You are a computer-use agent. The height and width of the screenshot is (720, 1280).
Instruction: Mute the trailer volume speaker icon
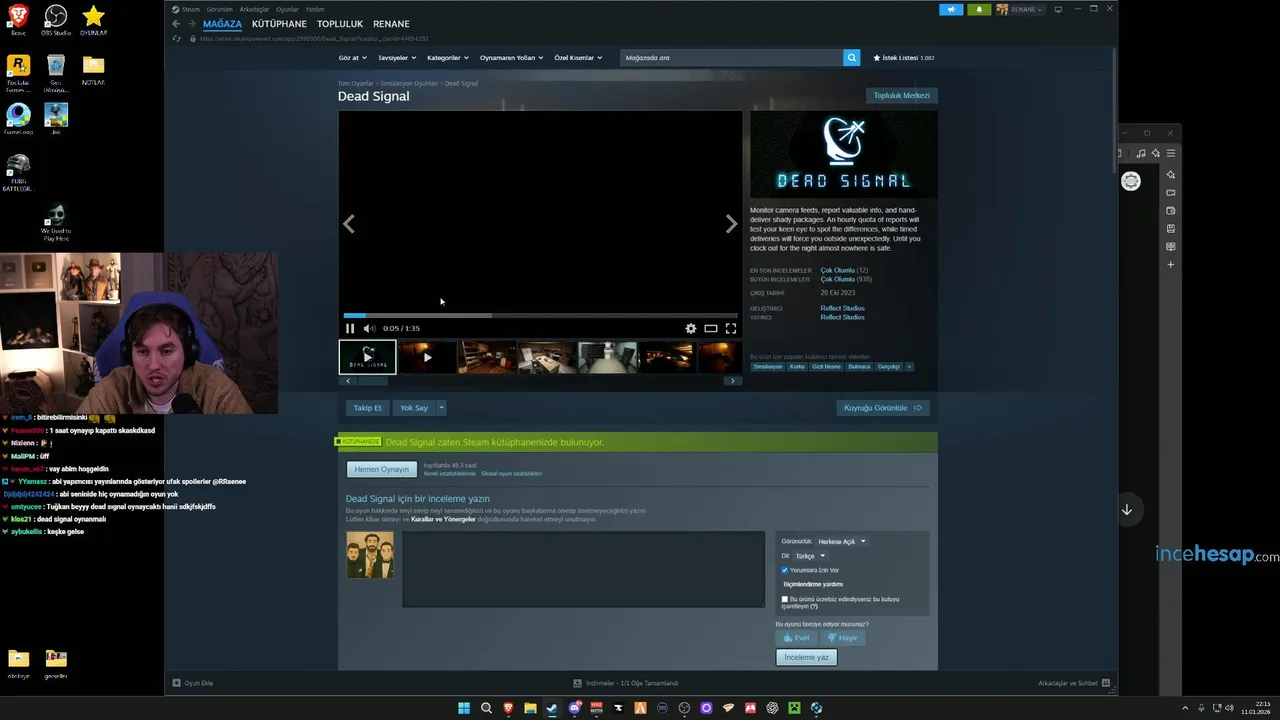369,328
